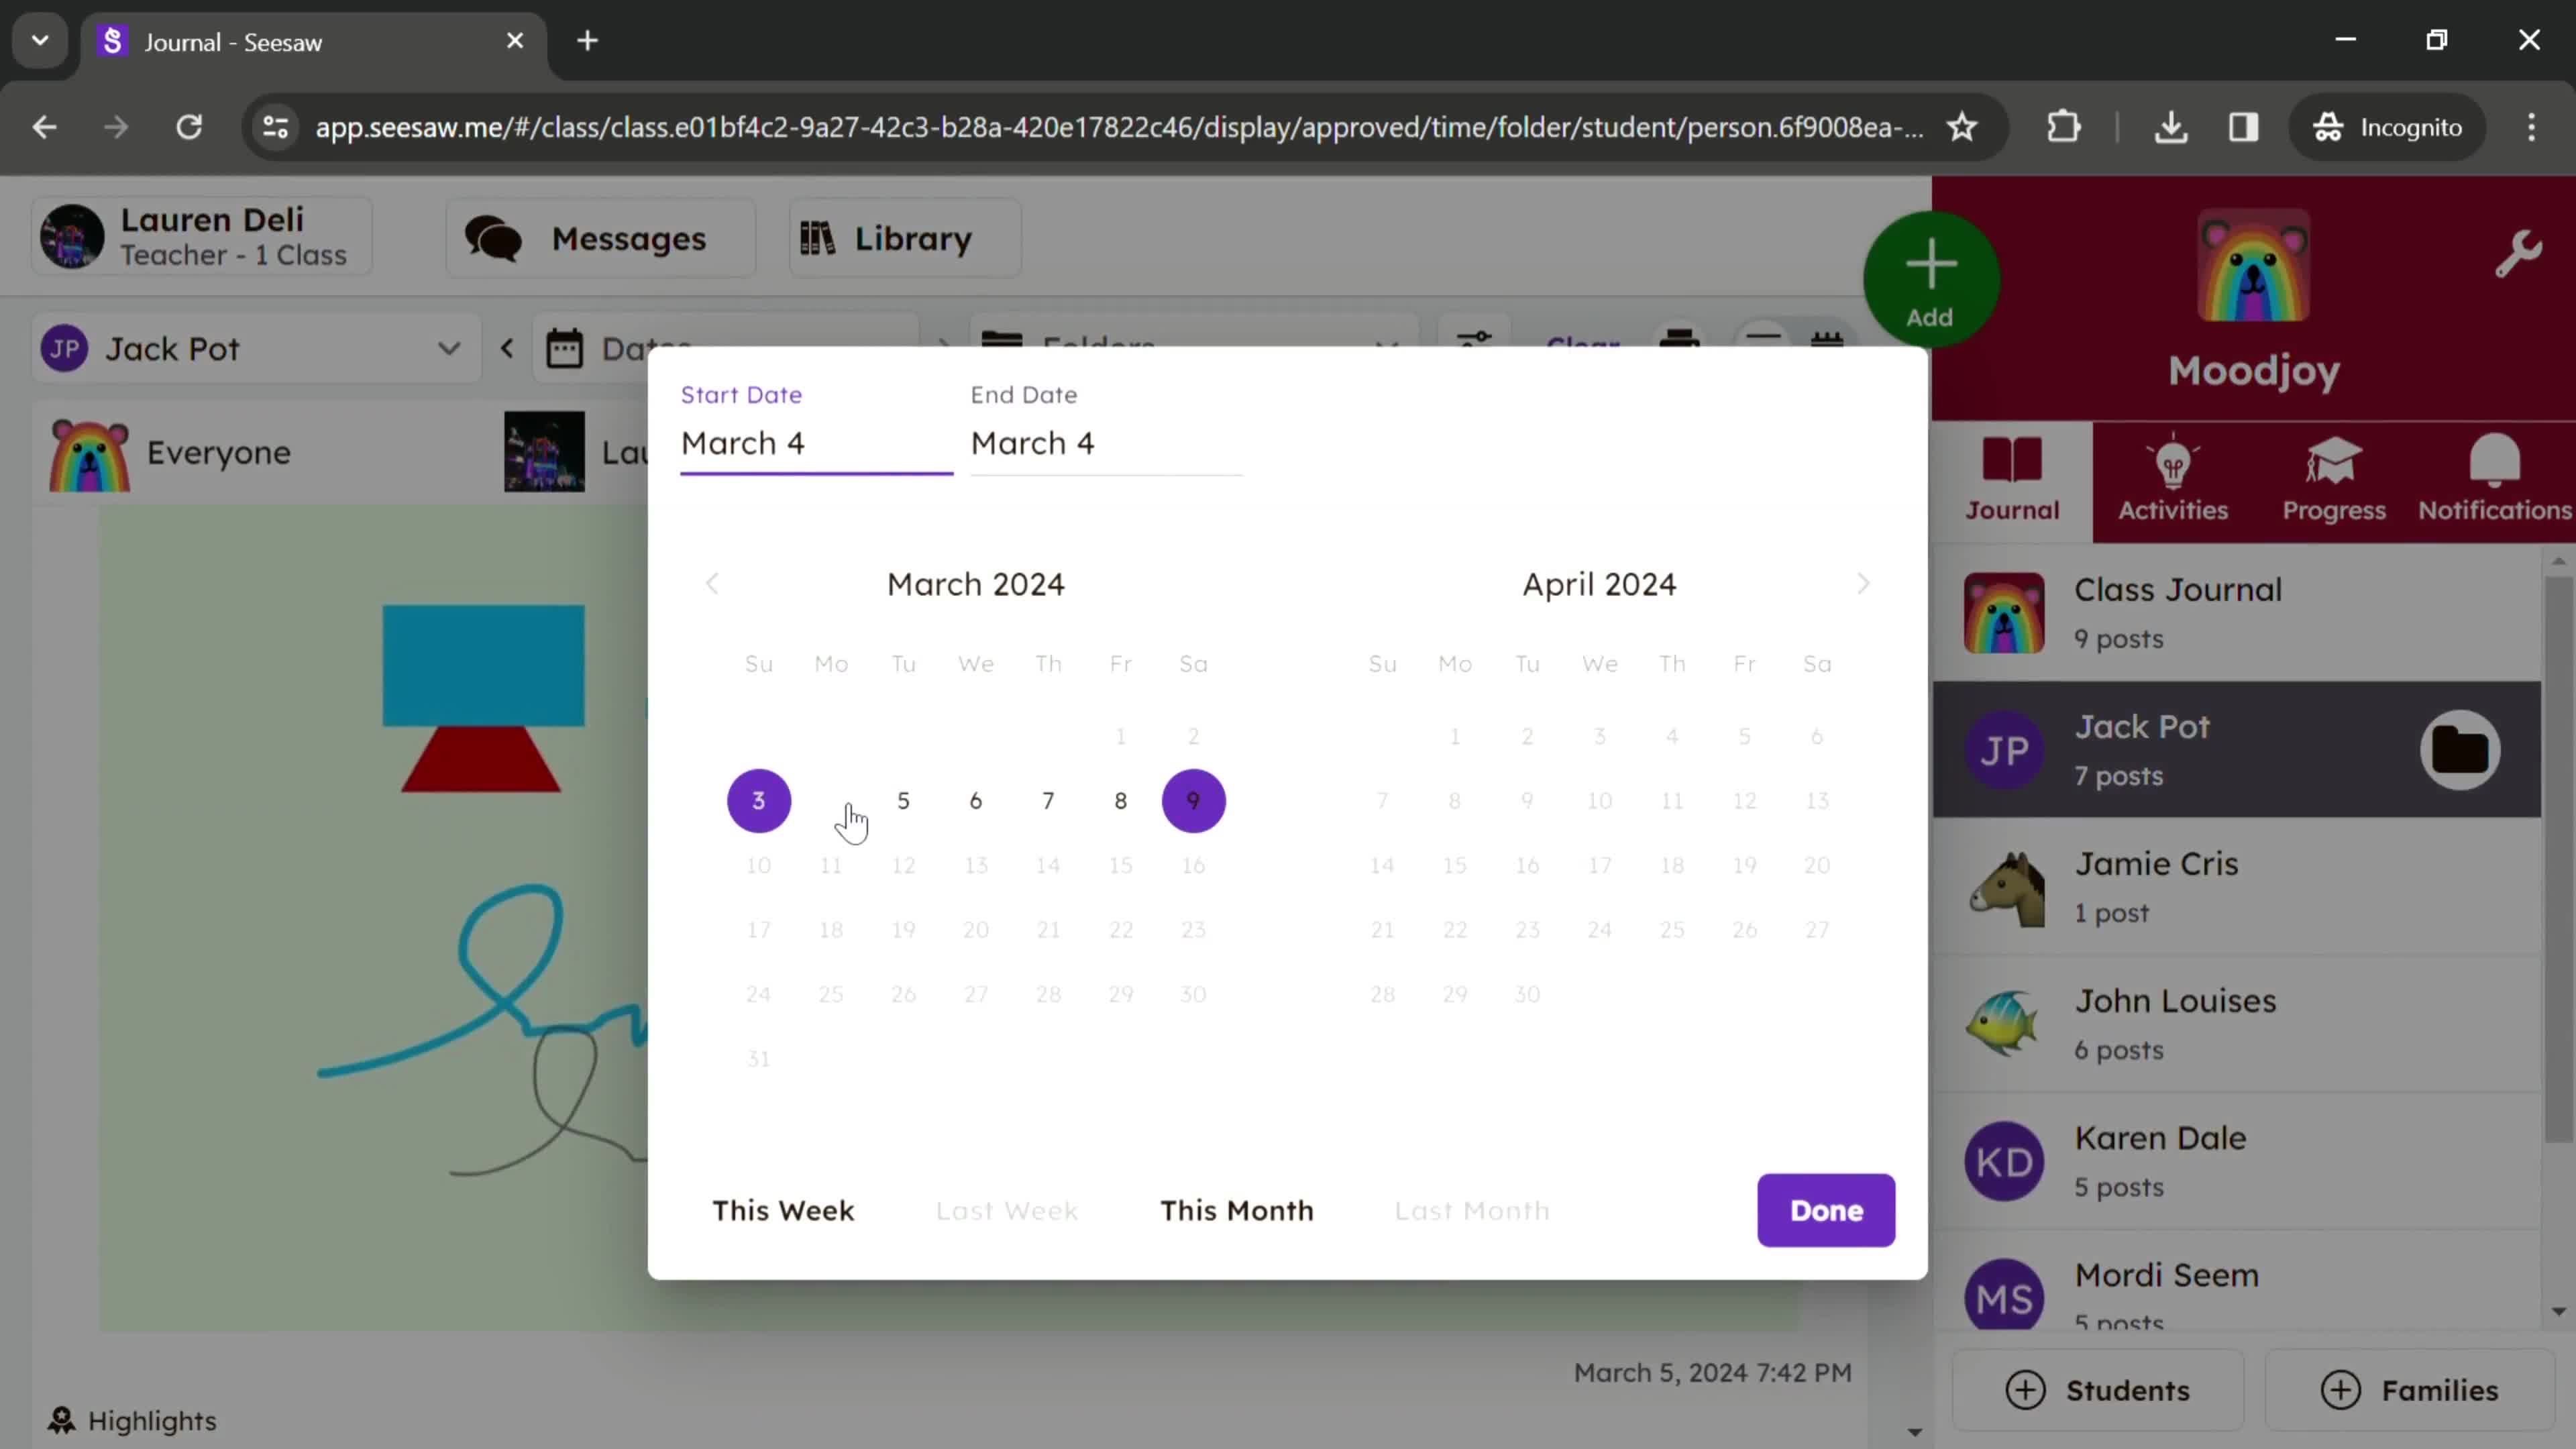The height and width of the screenshot is (1449, 2576).
Task: Bookmark this page with the star
Action: (x=1962, y=127)
